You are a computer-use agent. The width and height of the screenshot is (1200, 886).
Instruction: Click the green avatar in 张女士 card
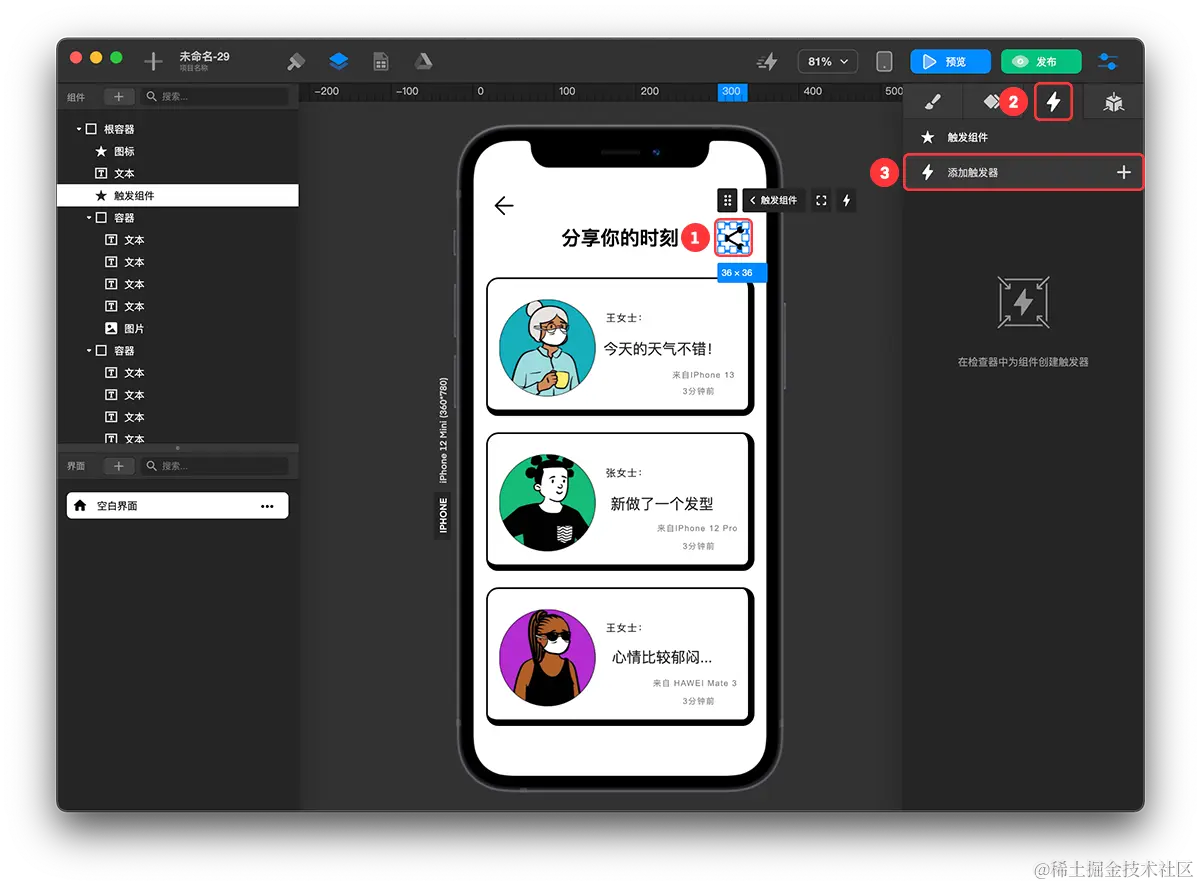[547, 503]
